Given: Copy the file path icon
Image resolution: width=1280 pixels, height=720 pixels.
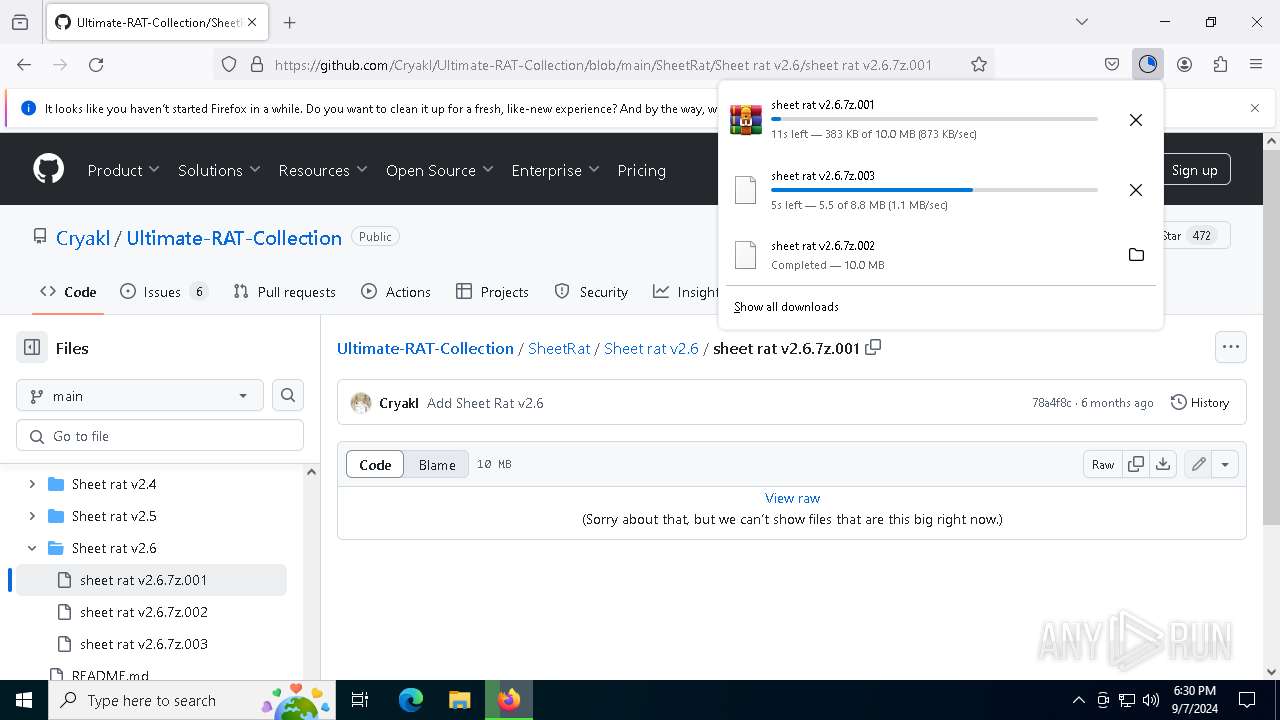Looking at the screenshot, I should coord(873,347).
